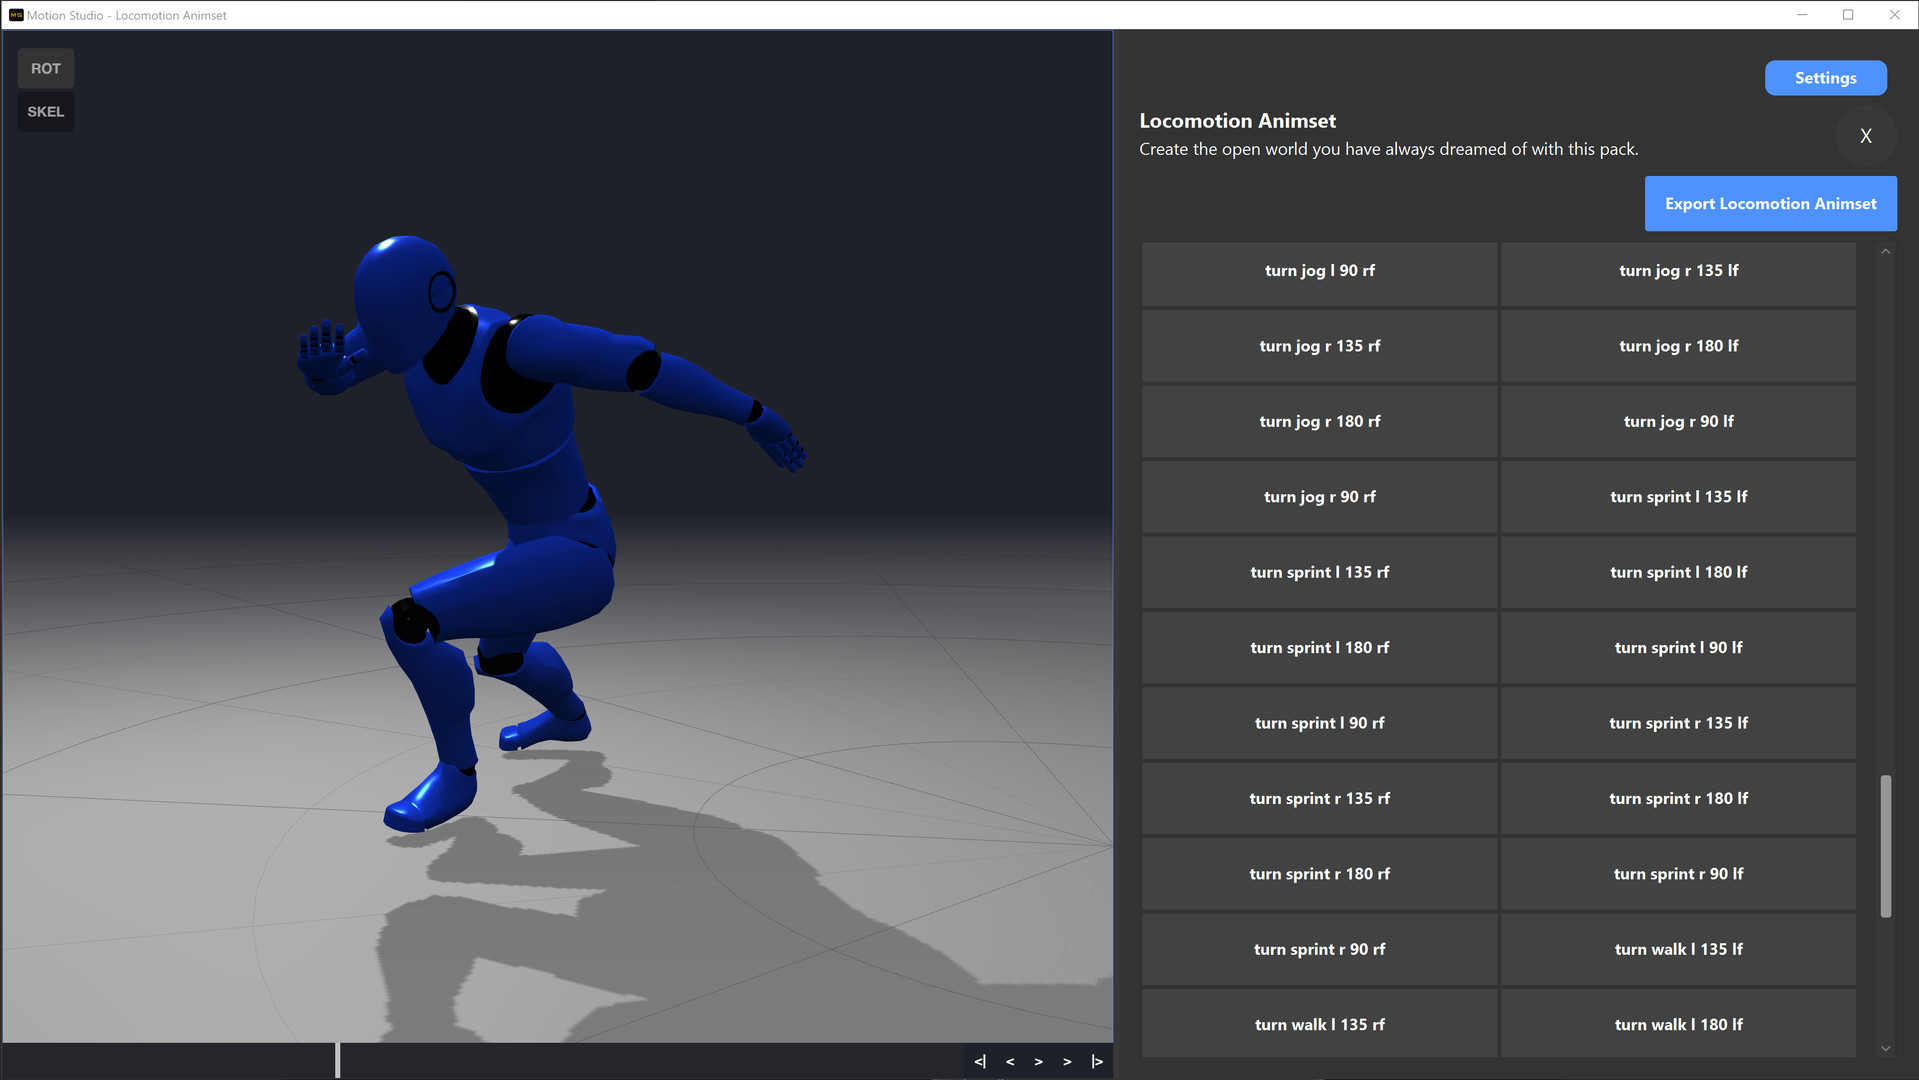The width and height of the screenshot is (1919, 1080).
Task: Play the animation with the forward arrow icon
Action: click(1038, 1061)
